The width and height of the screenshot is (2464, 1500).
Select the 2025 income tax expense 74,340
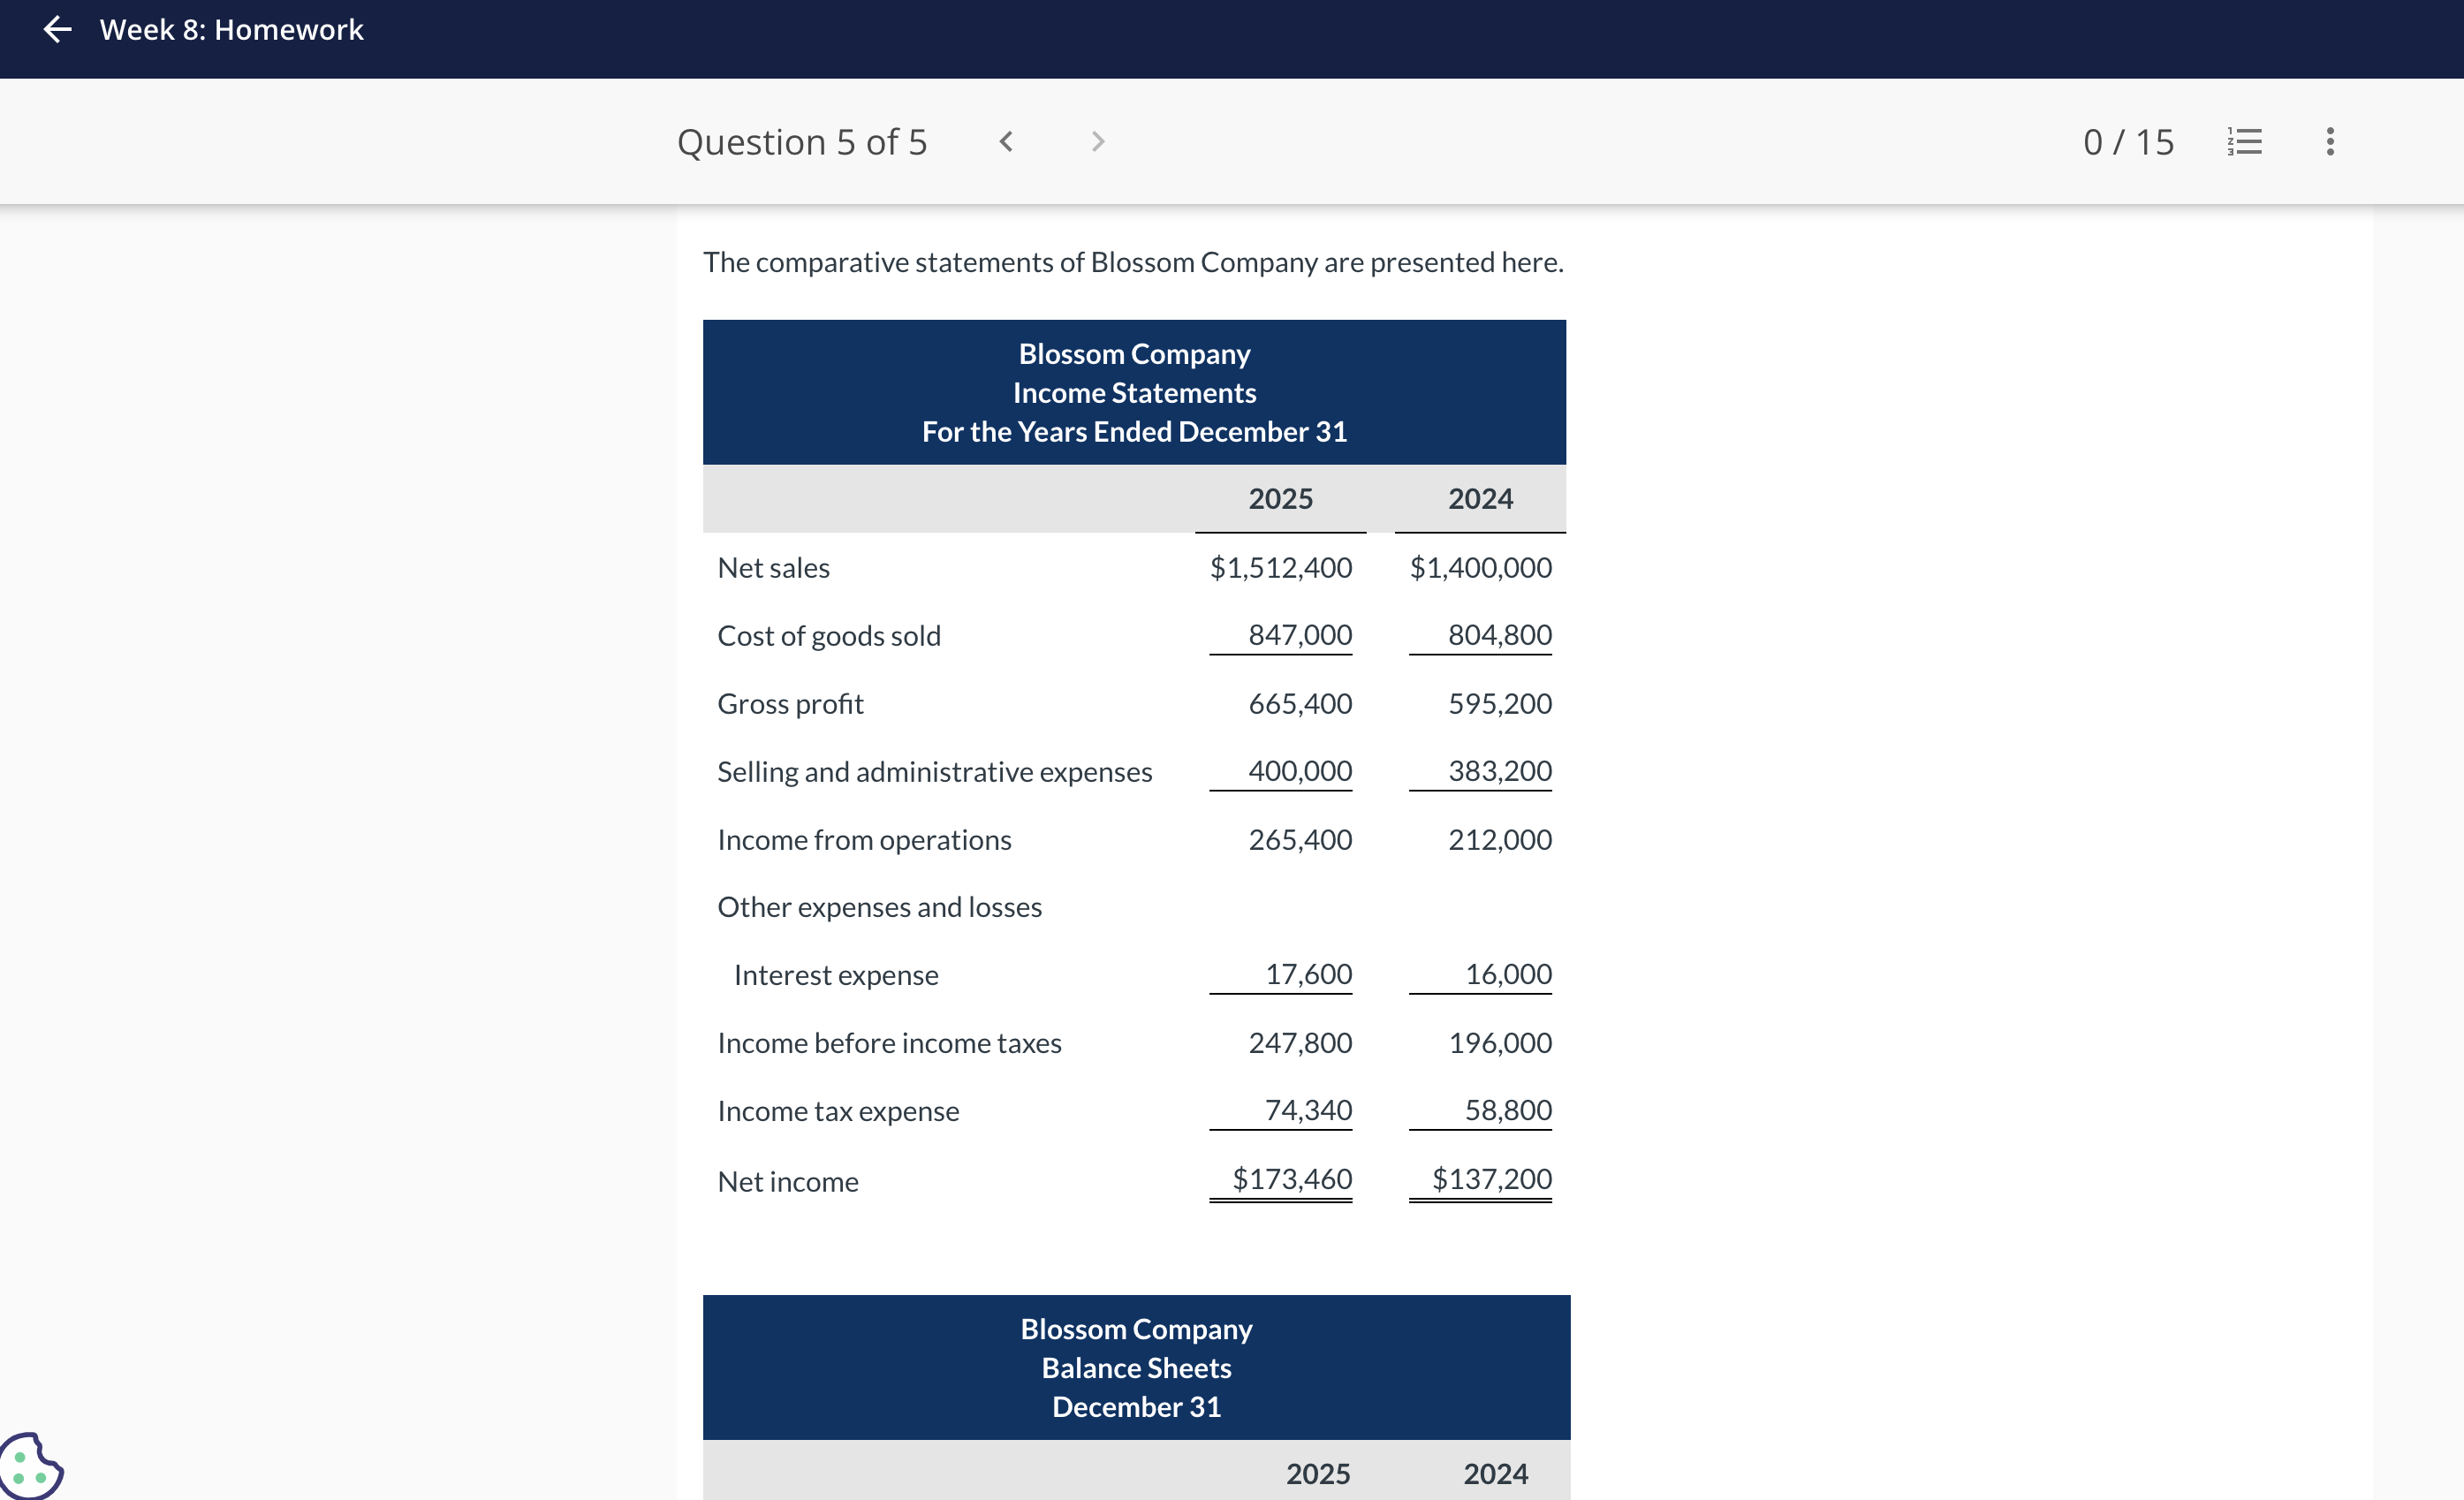1307,1110
